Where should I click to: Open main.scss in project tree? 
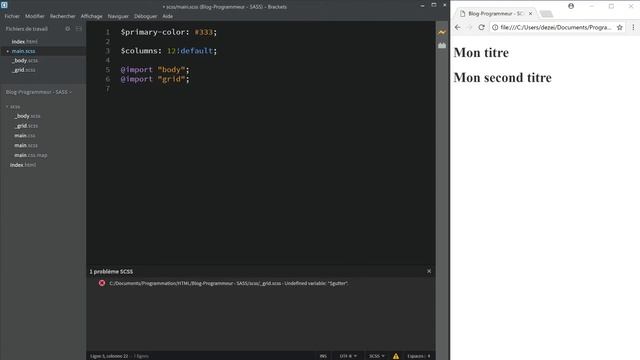[26, 145]
